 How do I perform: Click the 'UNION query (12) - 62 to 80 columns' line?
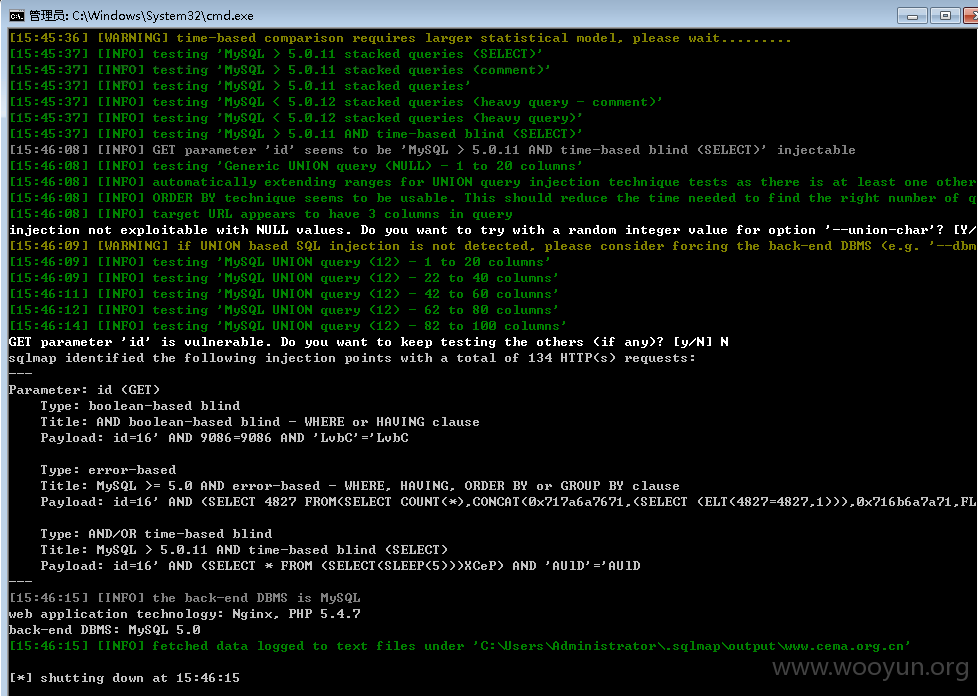coord(284,310)
